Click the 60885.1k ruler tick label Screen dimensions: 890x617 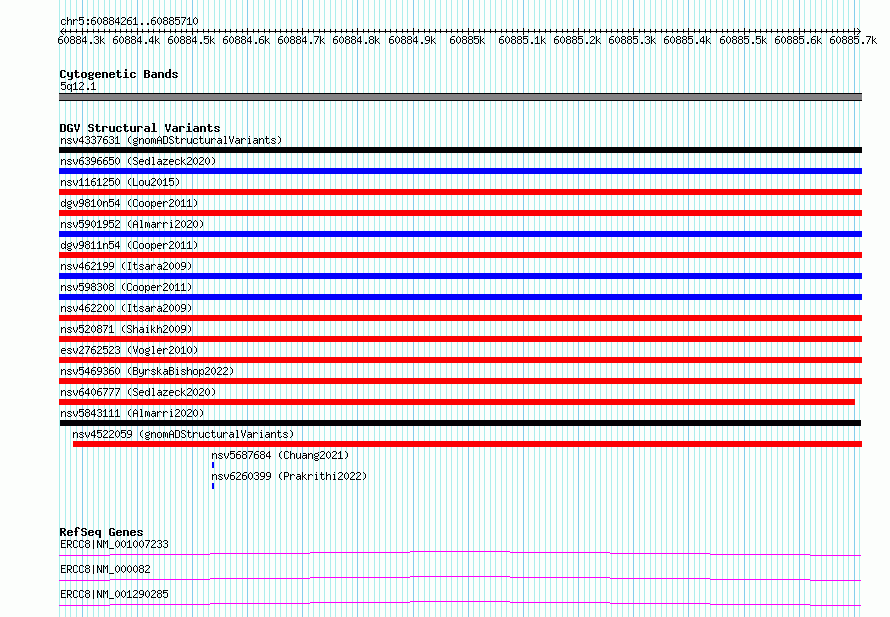[522, 40]
